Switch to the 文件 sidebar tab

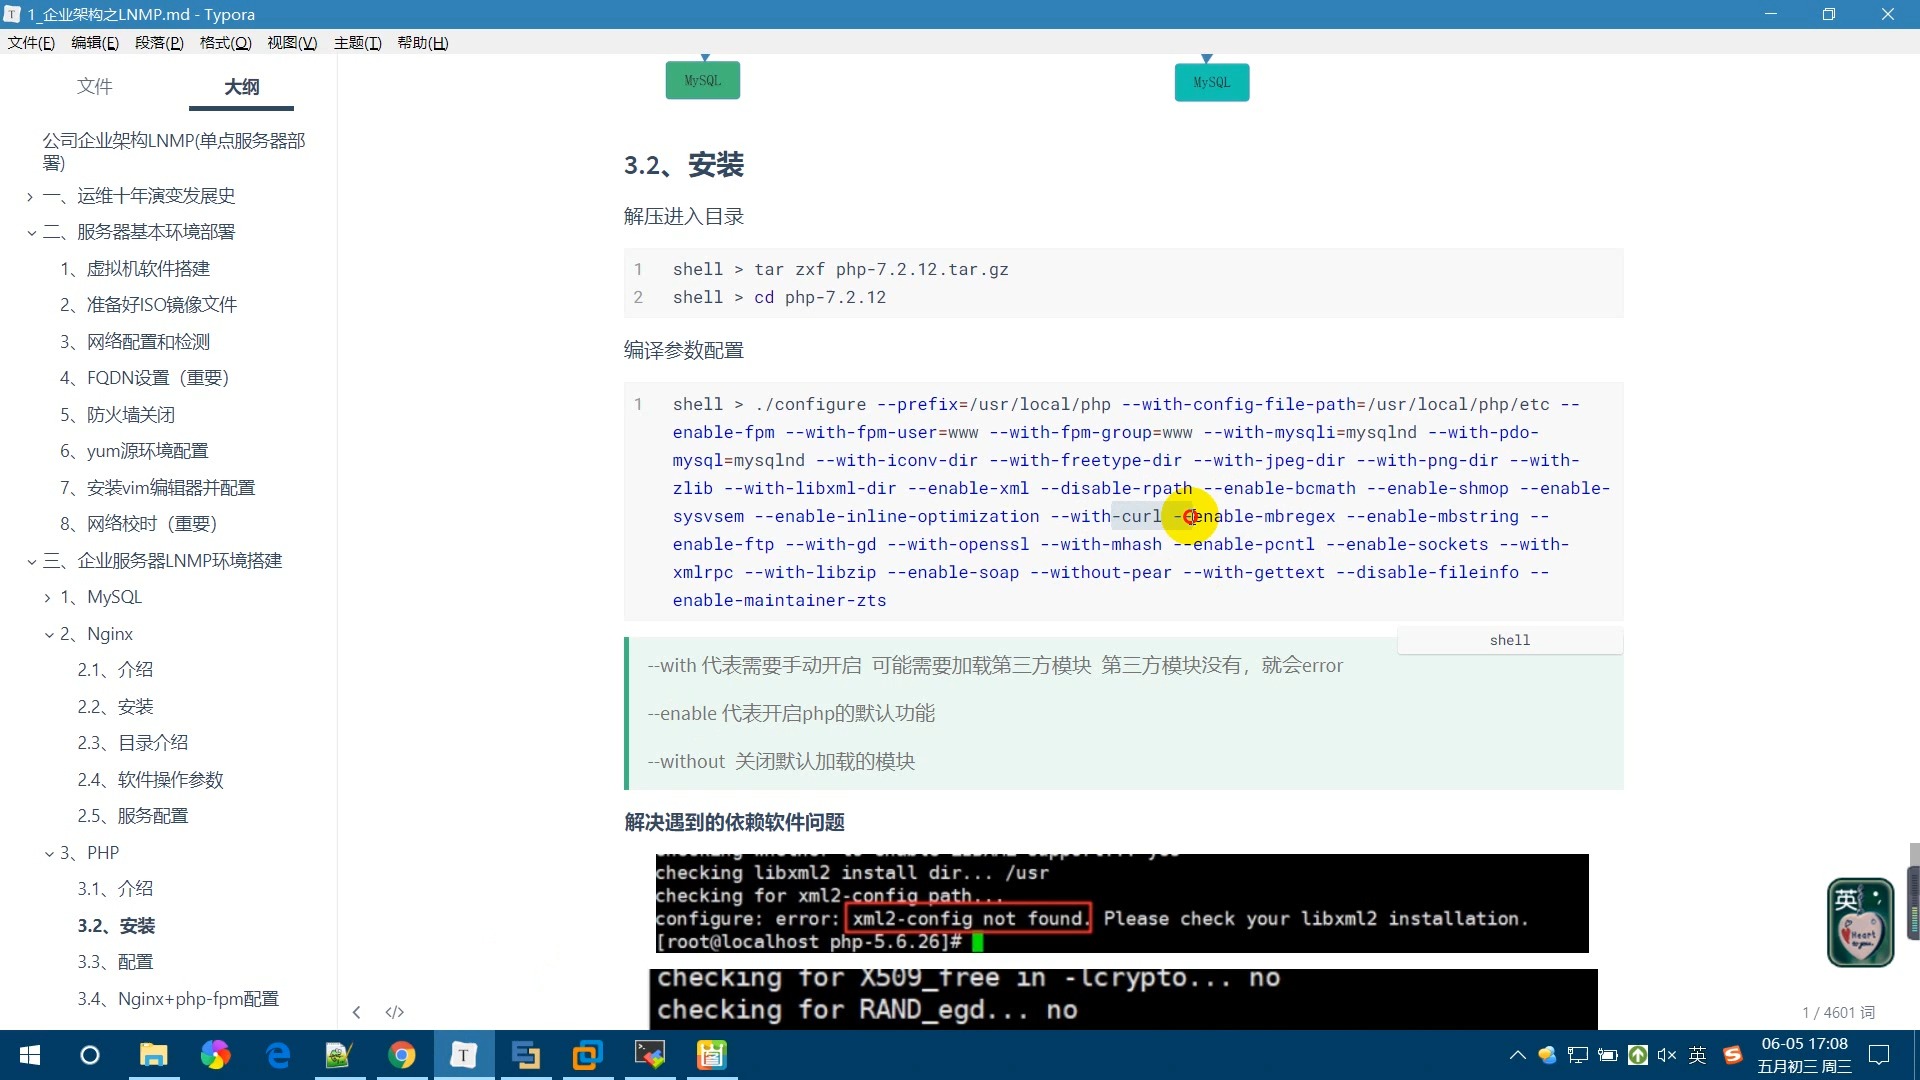[x=95, y=87]
